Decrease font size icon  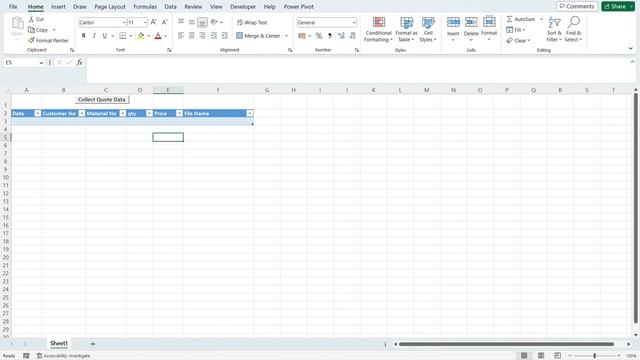tap(164, 22)
